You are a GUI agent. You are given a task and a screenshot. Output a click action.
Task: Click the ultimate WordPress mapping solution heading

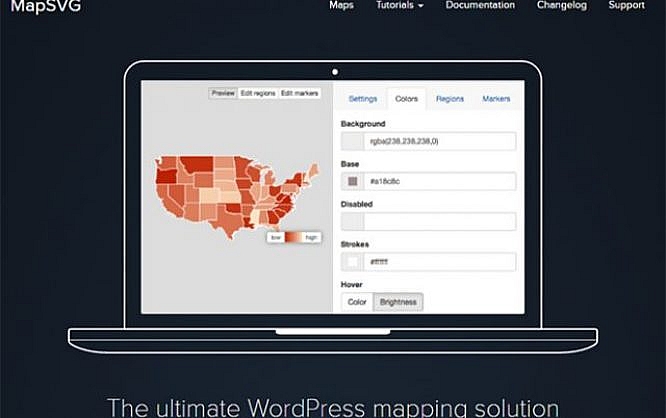click(x=333, y=407)
